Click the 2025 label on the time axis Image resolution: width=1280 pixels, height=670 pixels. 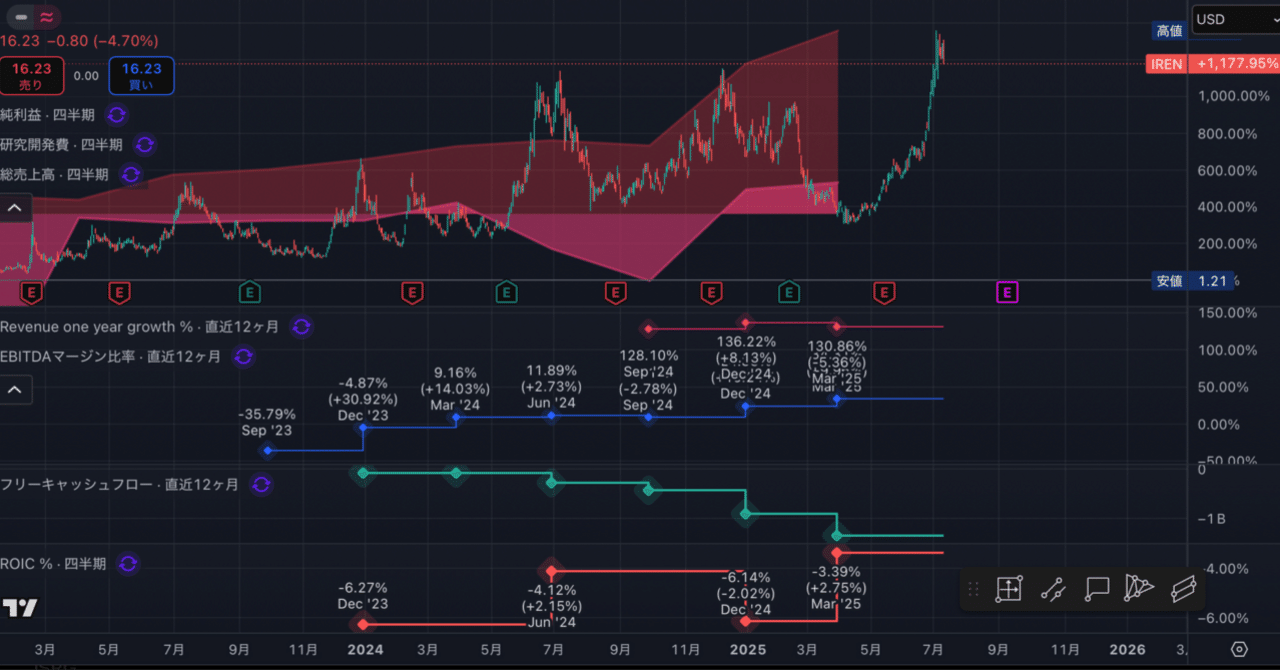pyautogui.click(x=748, y=649)
